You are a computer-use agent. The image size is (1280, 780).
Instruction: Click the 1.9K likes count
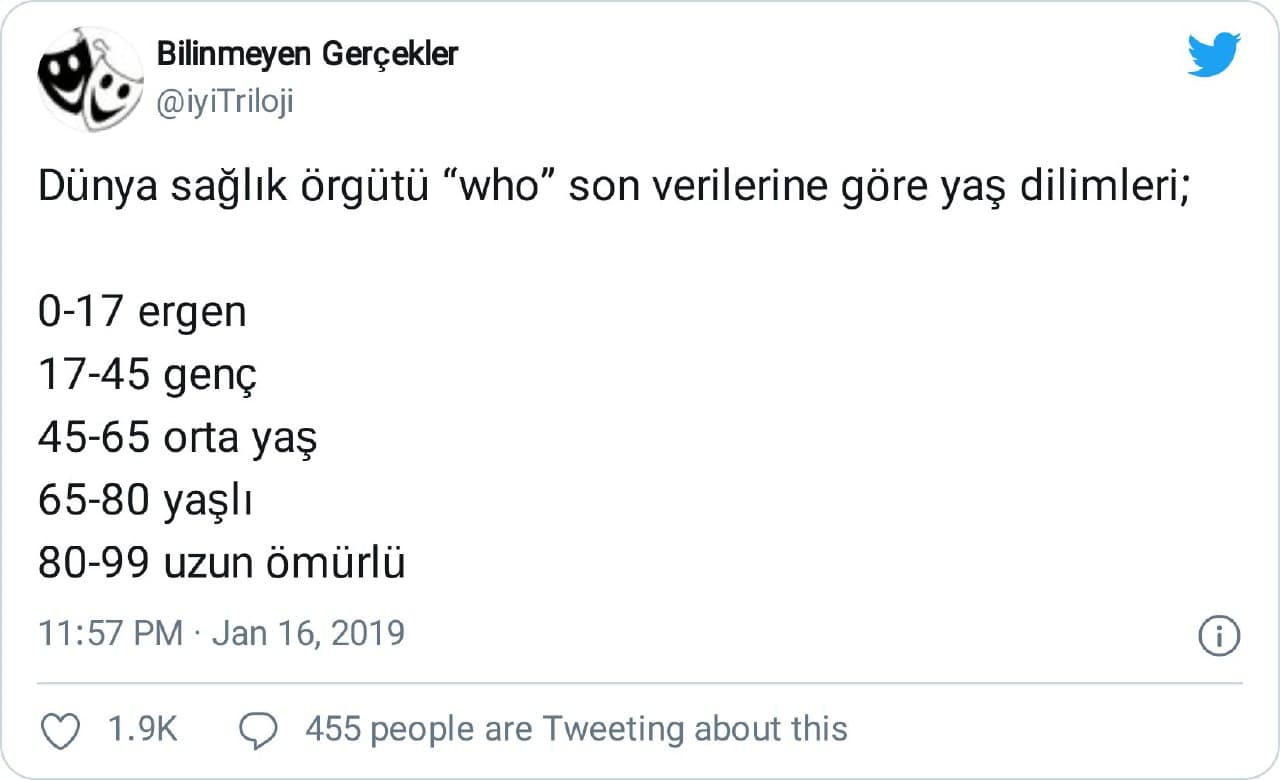coord(142,730)
